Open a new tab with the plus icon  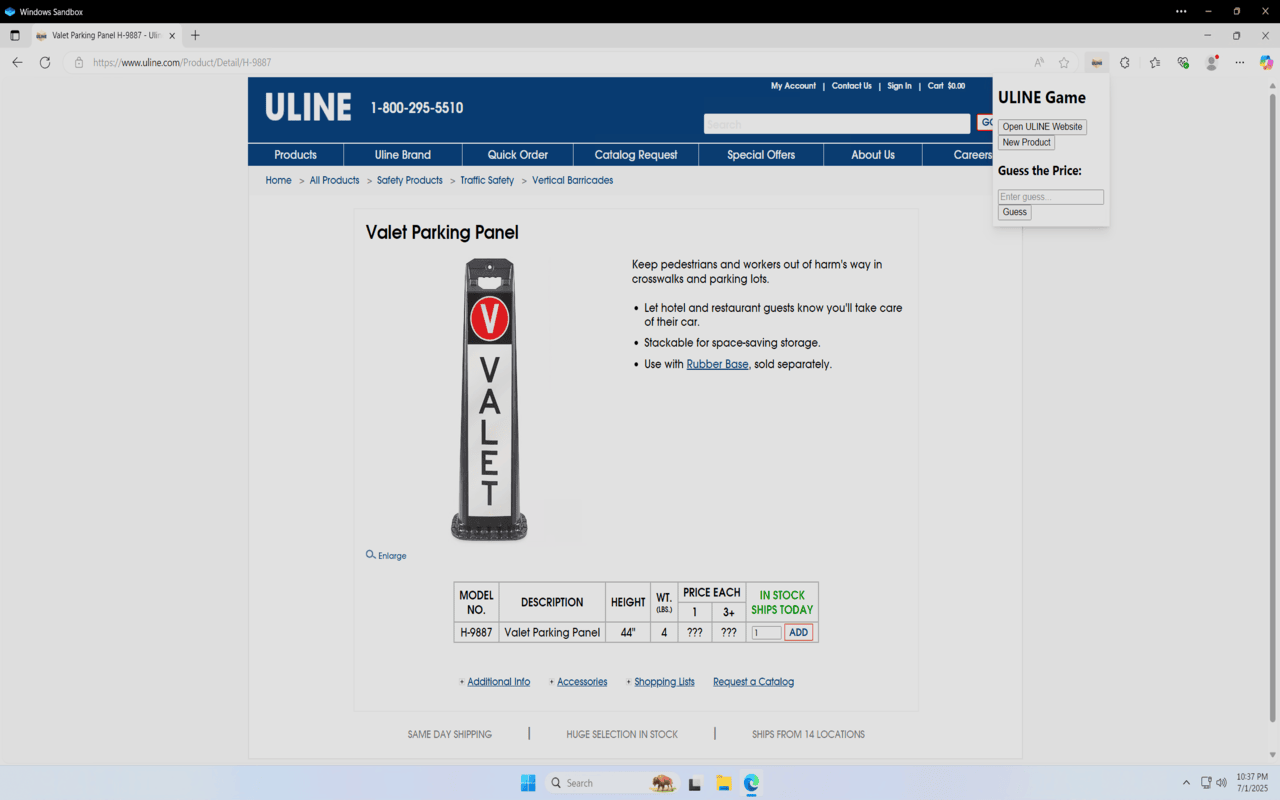195,35
